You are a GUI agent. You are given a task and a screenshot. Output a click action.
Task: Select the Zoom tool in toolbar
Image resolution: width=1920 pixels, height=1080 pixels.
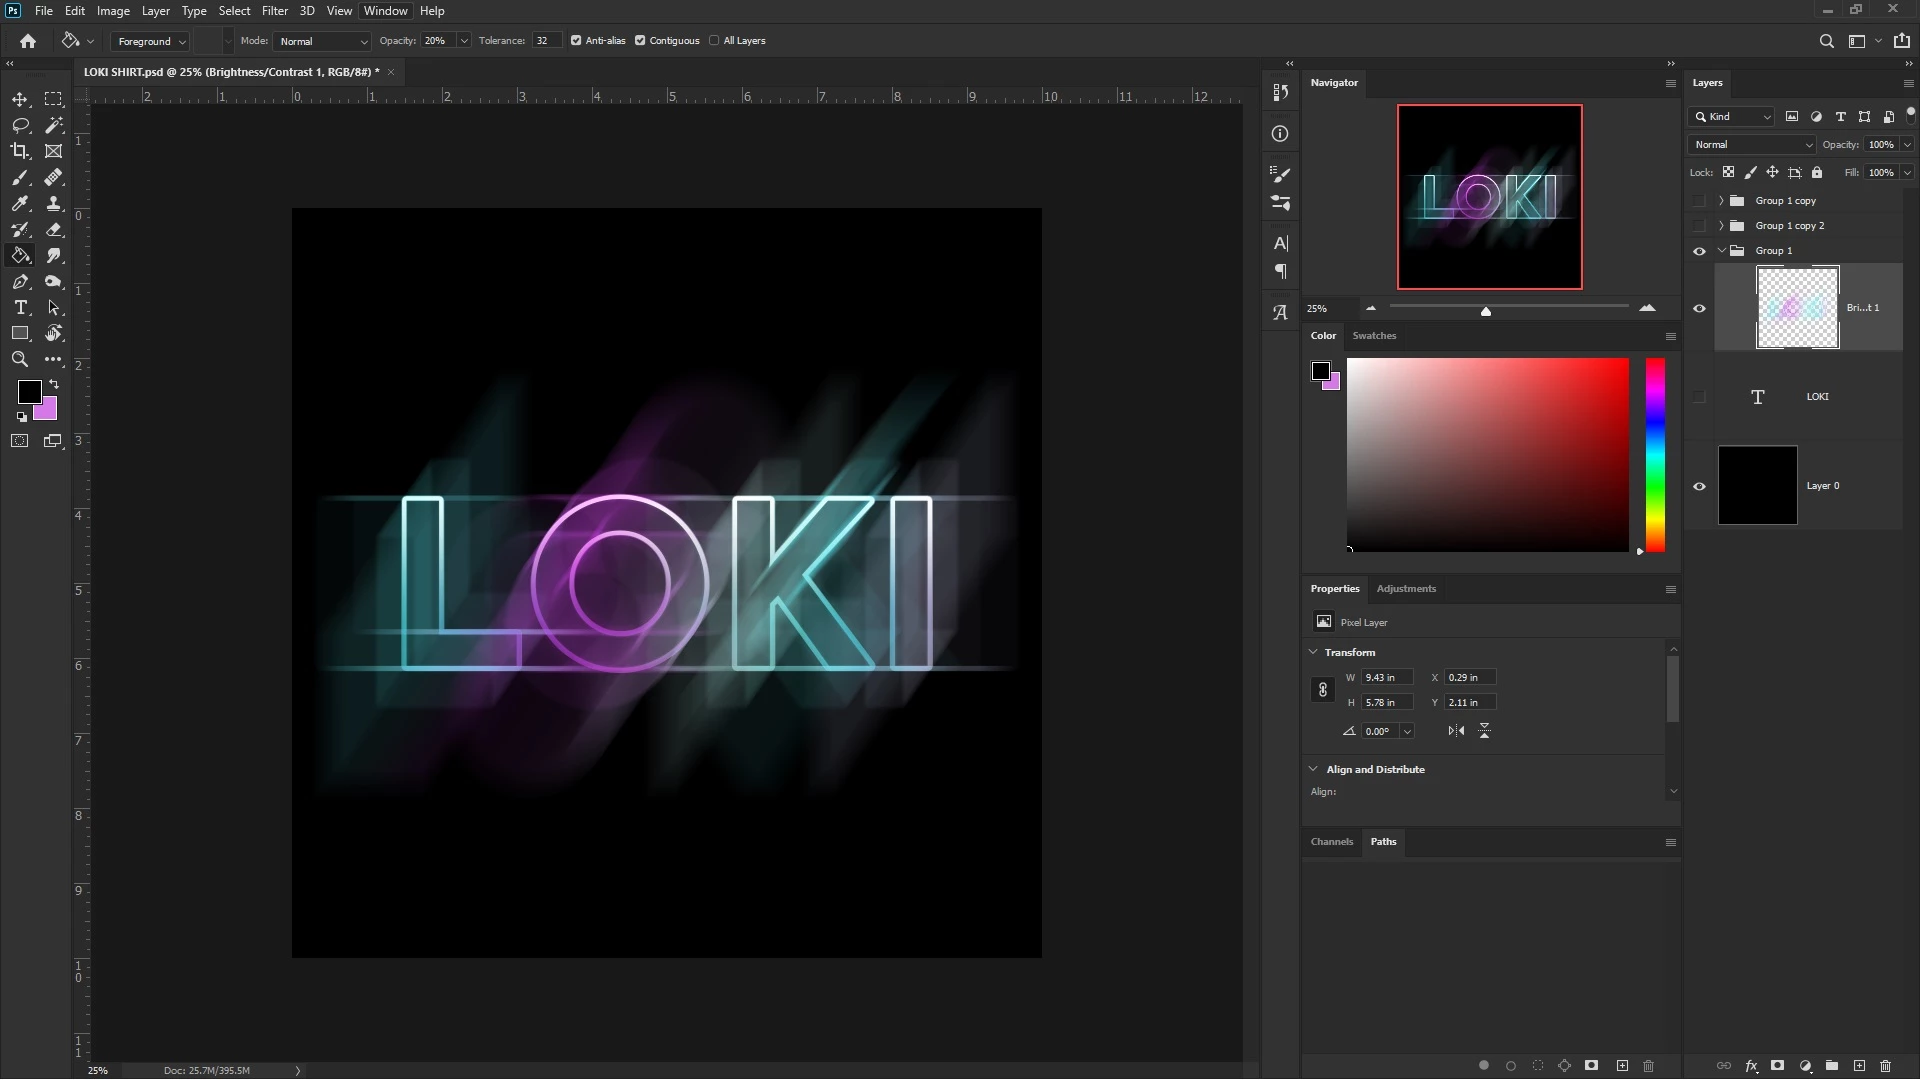click(20, 359)
